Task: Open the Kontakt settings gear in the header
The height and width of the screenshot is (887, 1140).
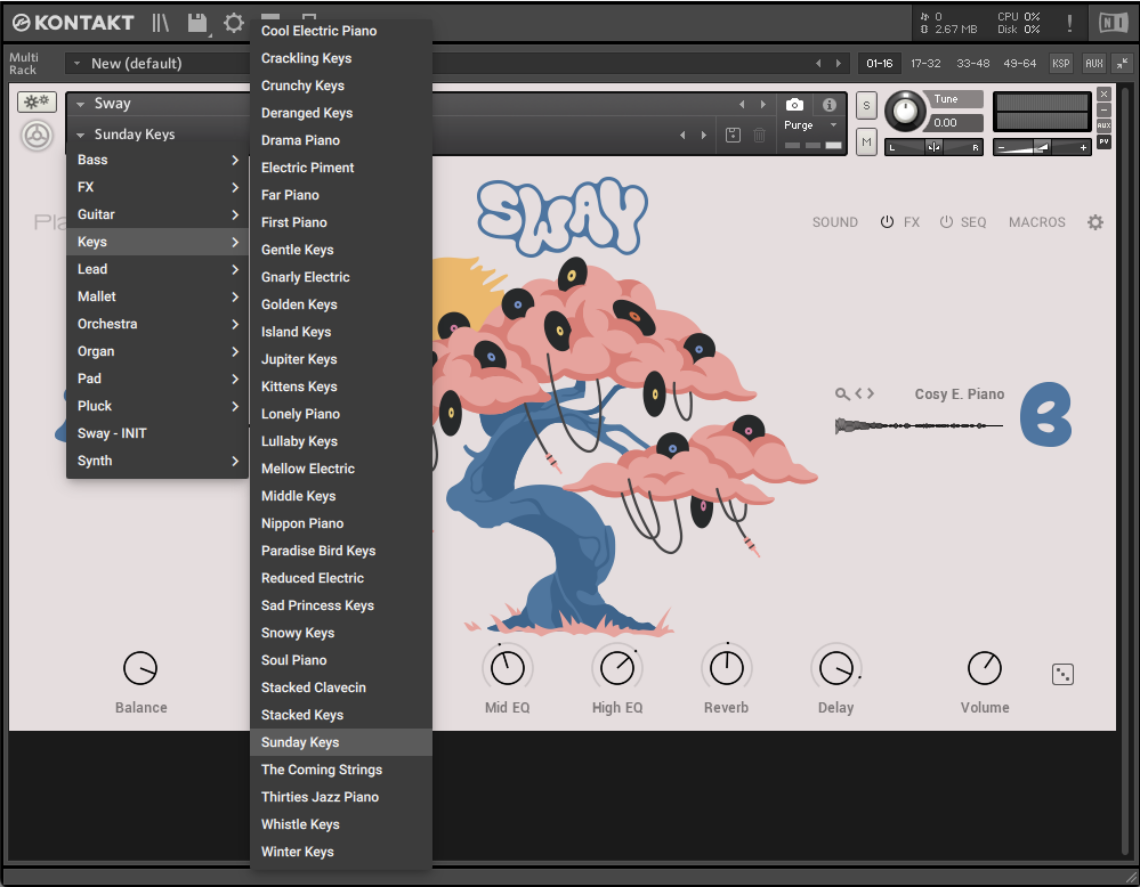Action: [x=232, y=22]
